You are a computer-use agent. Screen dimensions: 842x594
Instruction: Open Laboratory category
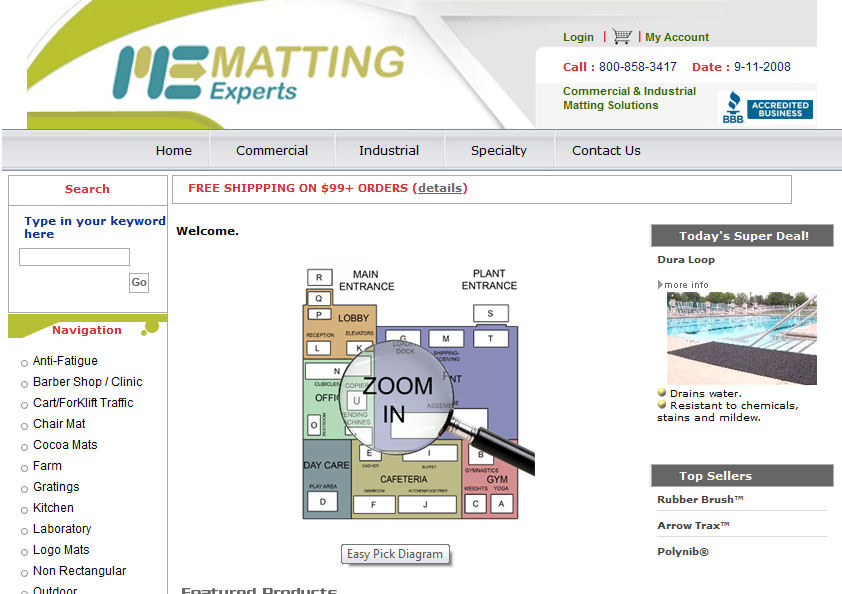tap(62, 528)
